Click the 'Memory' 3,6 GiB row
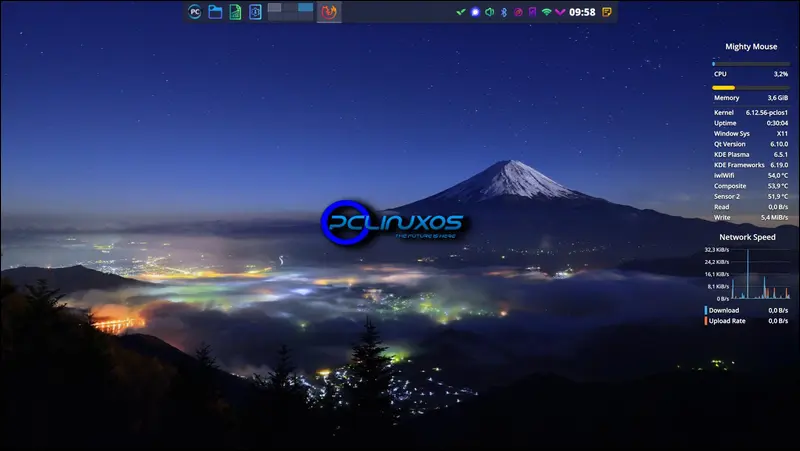800x451 pixels. click(751, 98)
